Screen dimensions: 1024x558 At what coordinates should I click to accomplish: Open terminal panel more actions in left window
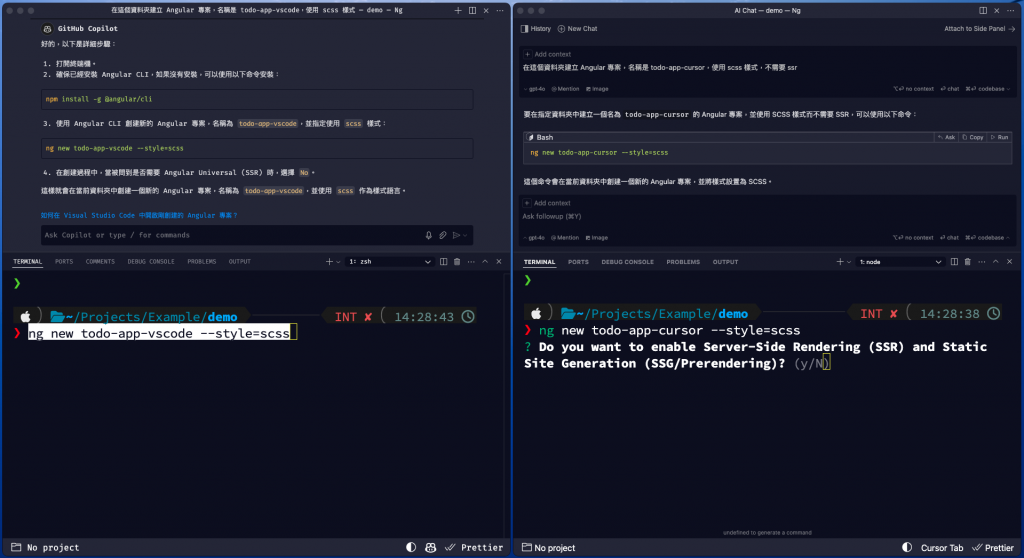point(471,261)
